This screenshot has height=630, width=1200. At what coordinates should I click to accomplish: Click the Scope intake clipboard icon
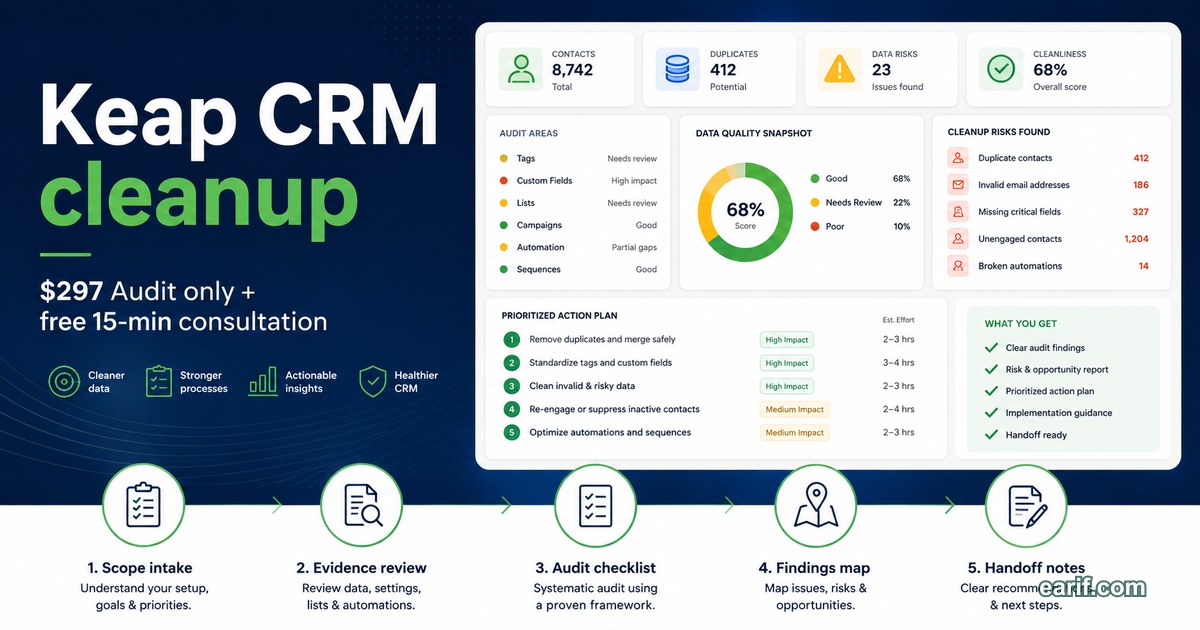144,505
